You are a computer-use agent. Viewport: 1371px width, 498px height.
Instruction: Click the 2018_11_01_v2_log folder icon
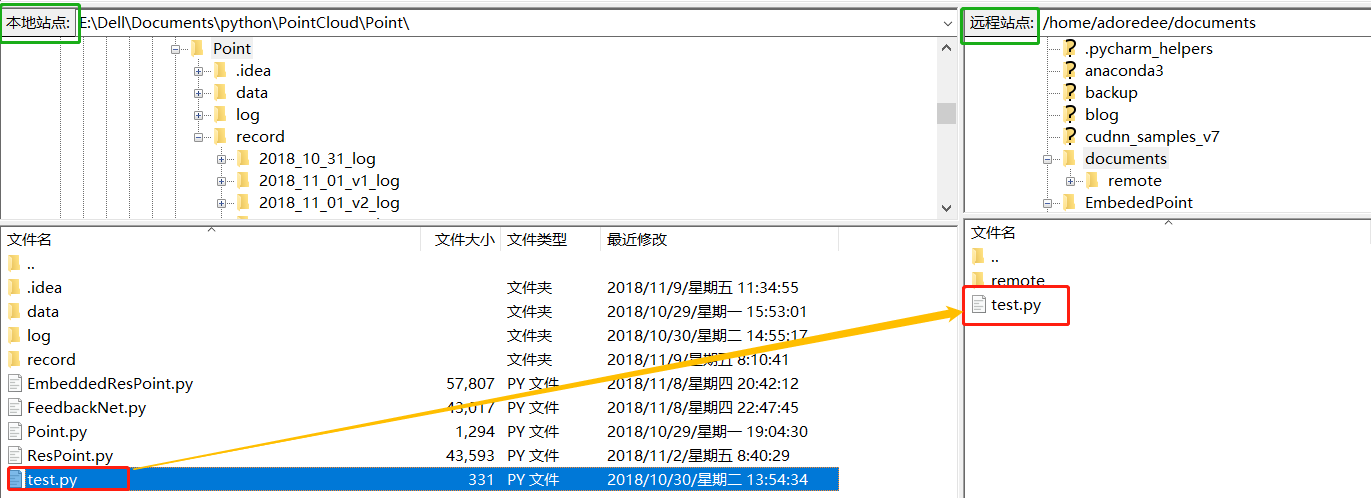(243, 202)
